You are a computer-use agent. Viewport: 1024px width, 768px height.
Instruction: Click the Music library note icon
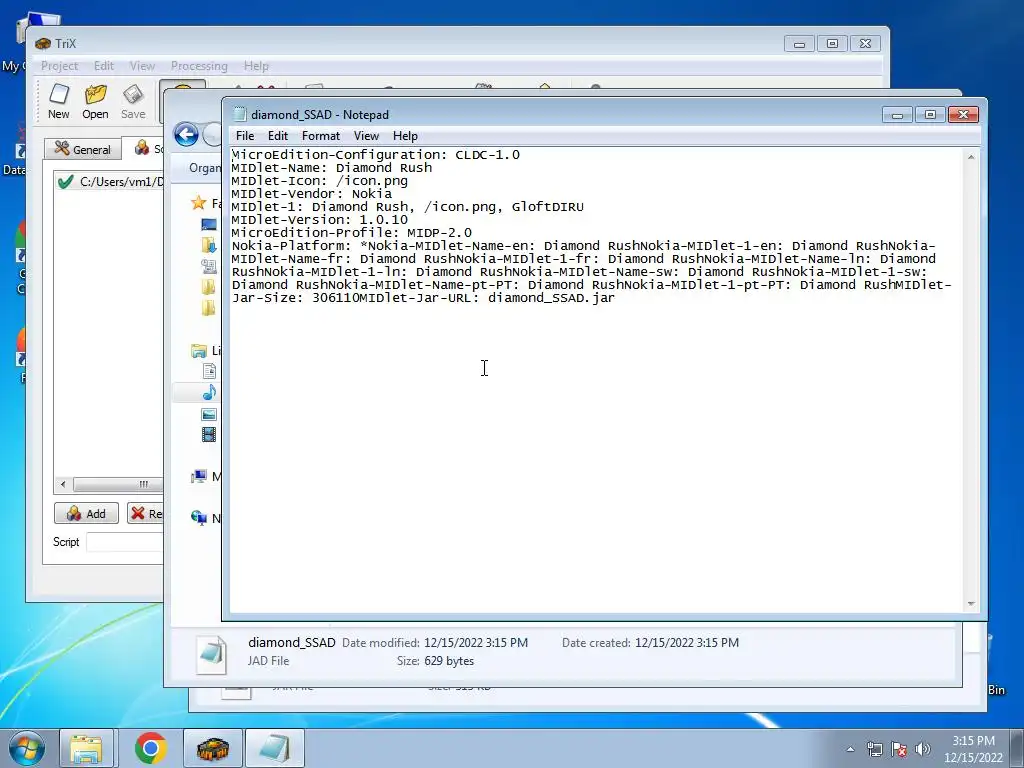[209, 392]
